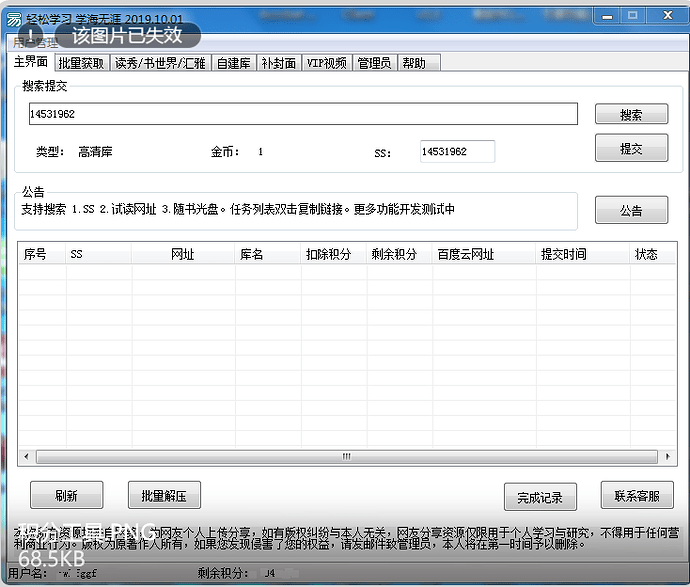The height and width of the screenshot is (587, 690).
Task: Click the horizontal scrollbar right arrow
Action: click(x=664, y=457)
